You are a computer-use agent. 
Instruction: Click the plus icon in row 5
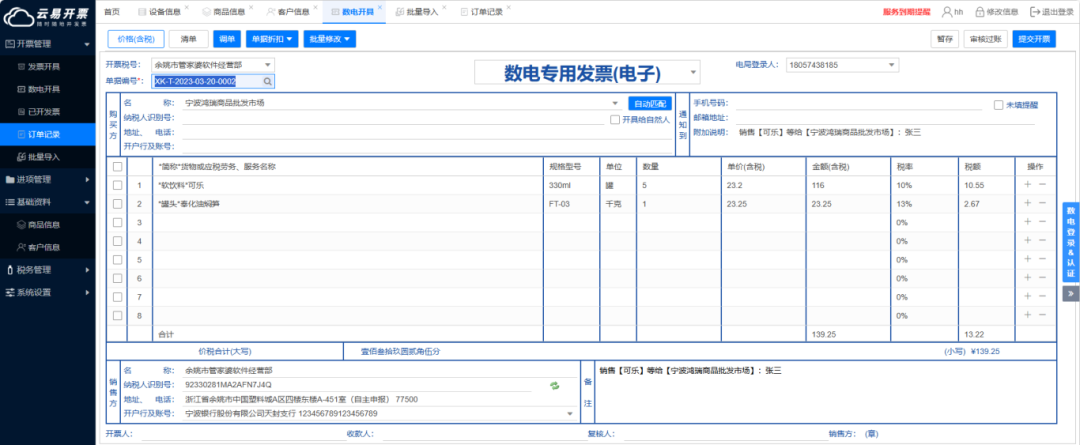pyautogui.click(x=1028, y=259)
